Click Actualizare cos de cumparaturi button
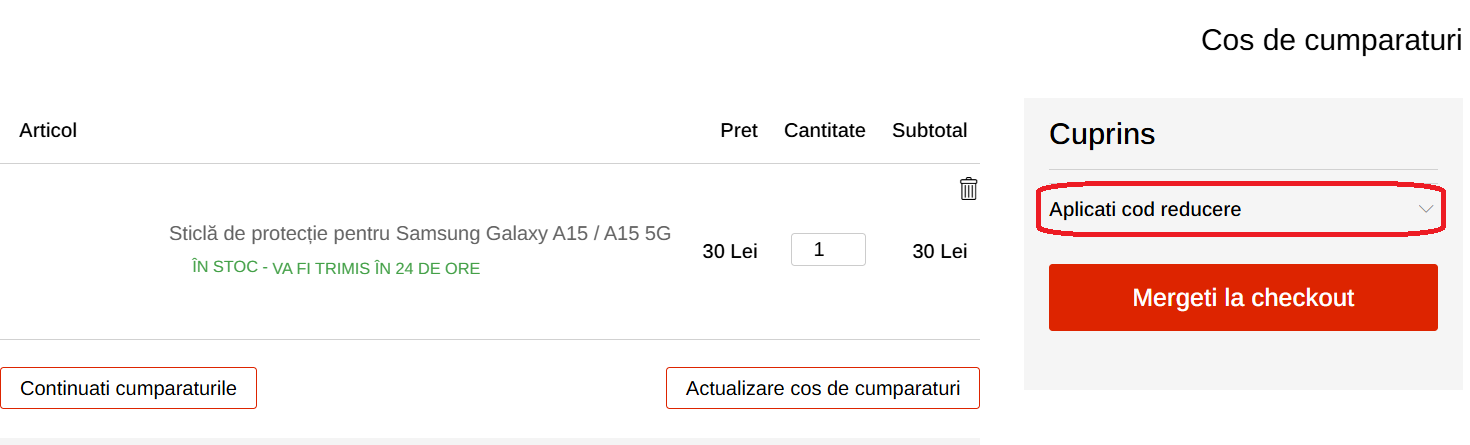This screenshot has width=1470, height=445. (x=822, y=388)
